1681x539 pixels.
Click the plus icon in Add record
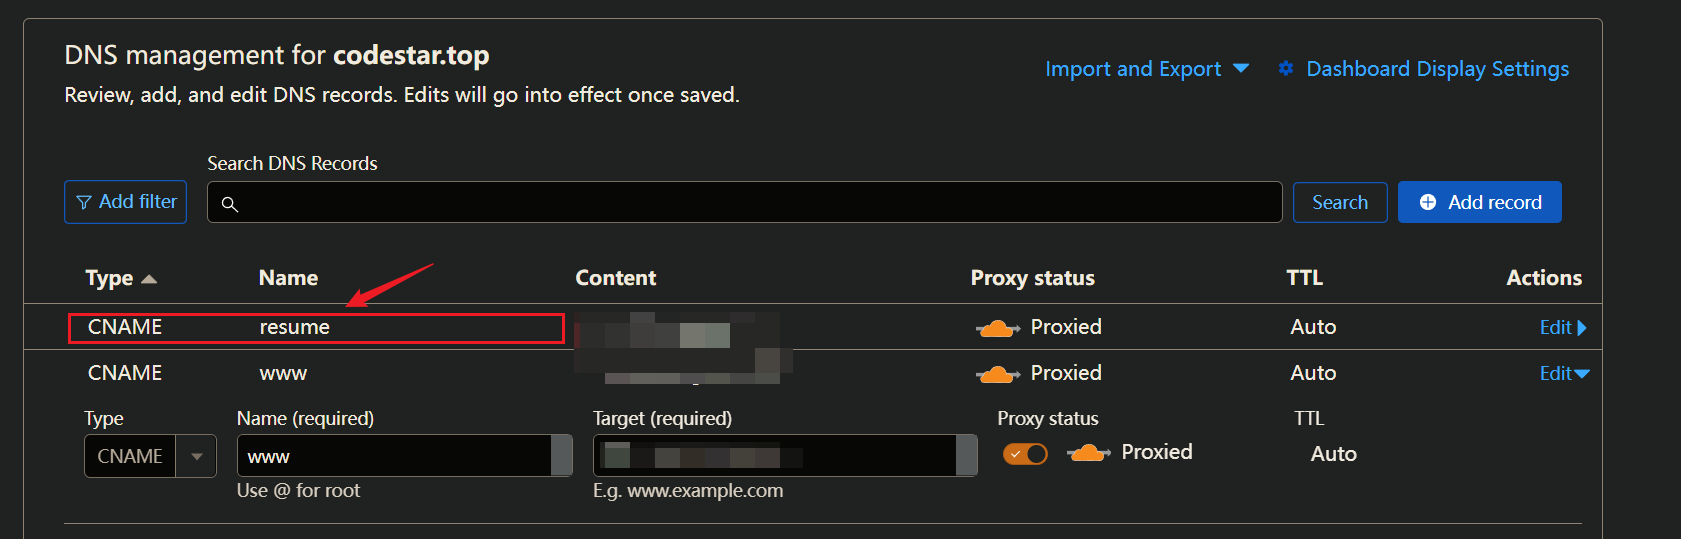(x=1428, y=202)
